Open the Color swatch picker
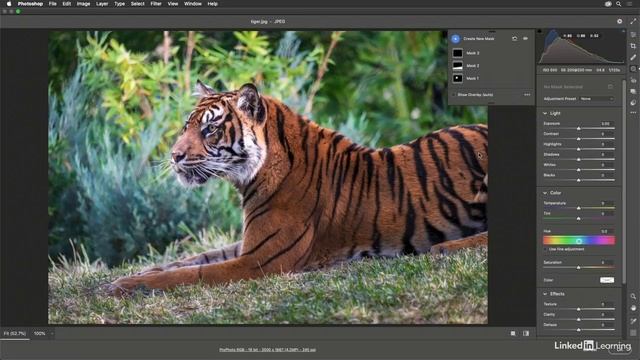The width and height of the screenshot is (640, 360). (607, 280)
